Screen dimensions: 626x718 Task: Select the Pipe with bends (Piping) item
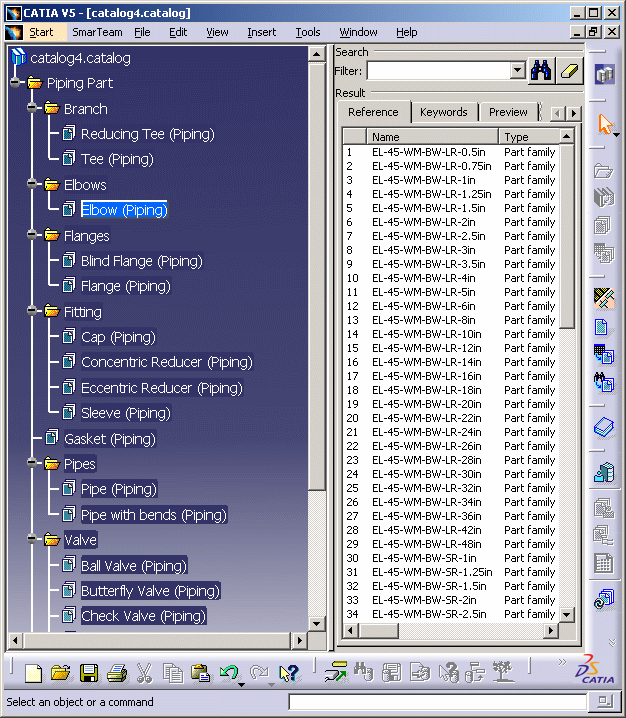(x=154, y=515)
